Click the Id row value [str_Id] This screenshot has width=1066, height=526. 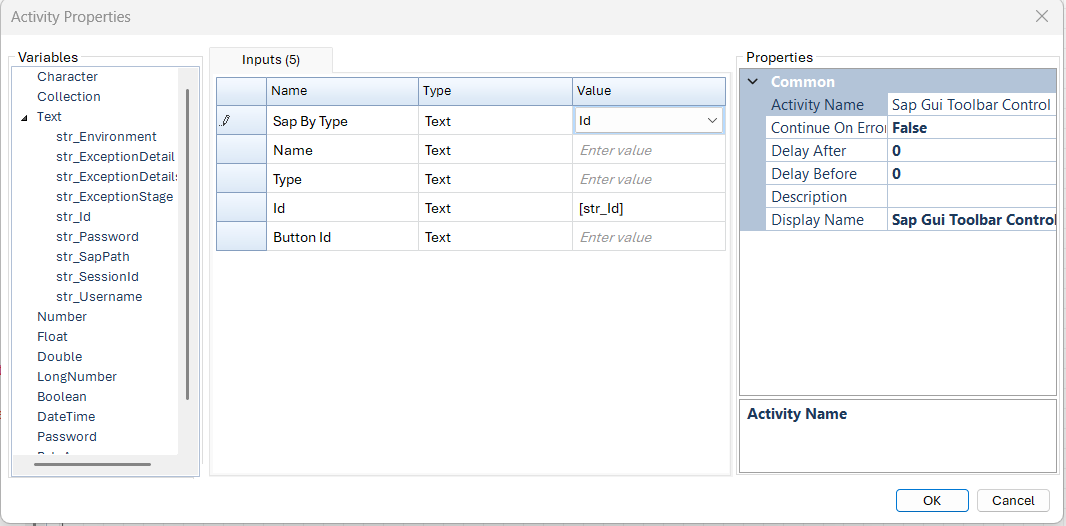point(648,208)
